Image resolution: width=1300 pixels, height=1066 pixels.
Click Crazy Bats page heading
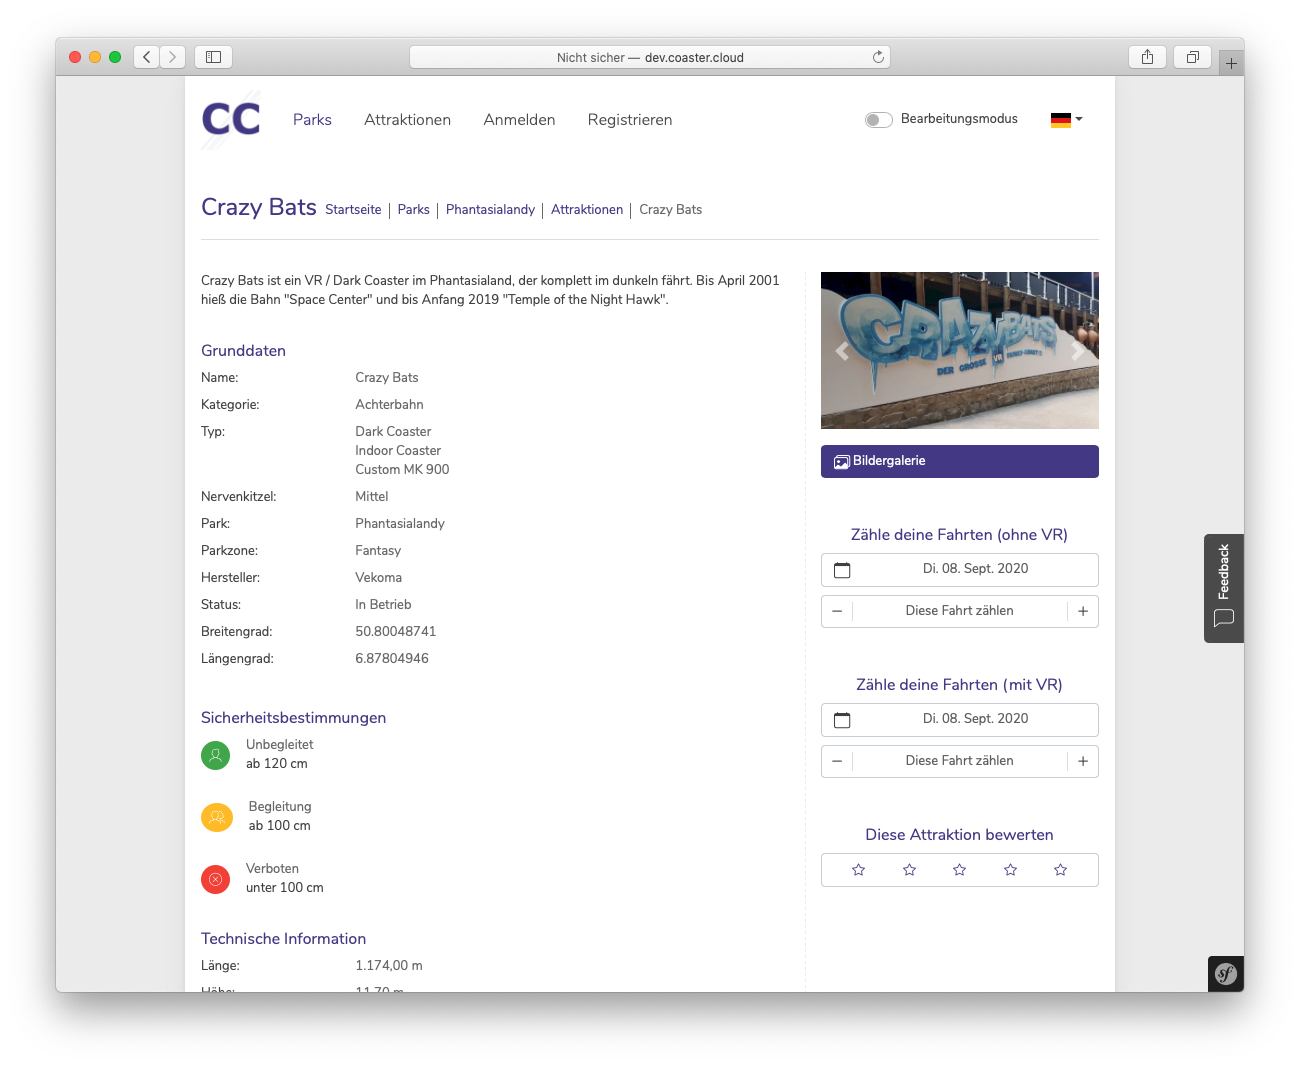tap(259, 207)
